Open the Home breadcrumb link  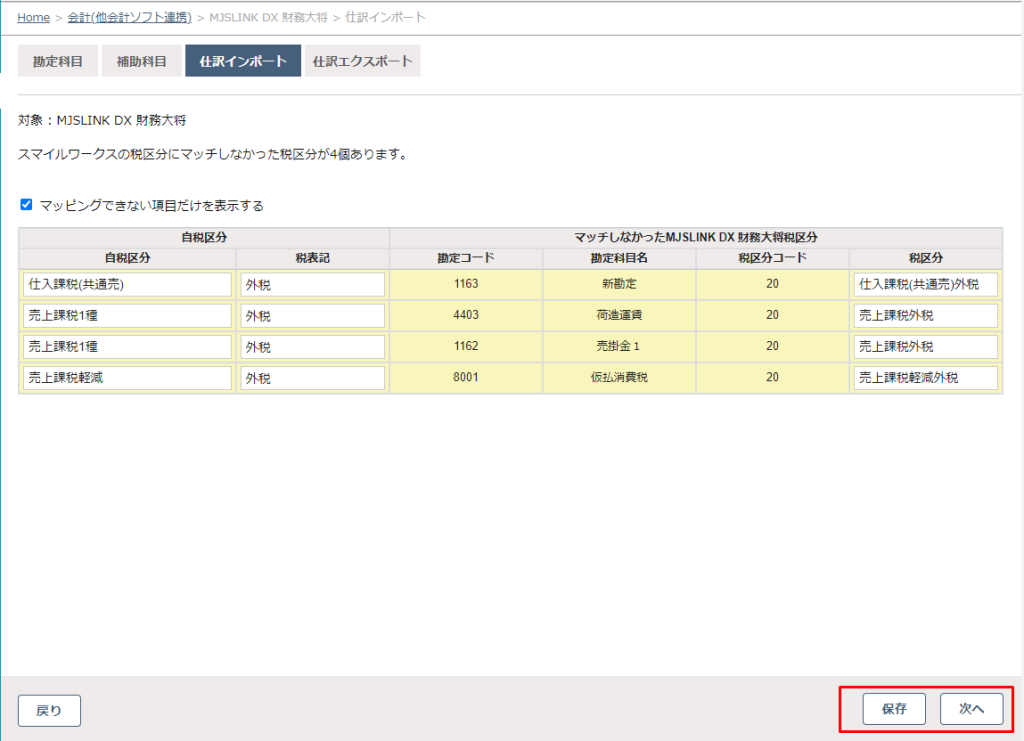(x=33, y=18)
